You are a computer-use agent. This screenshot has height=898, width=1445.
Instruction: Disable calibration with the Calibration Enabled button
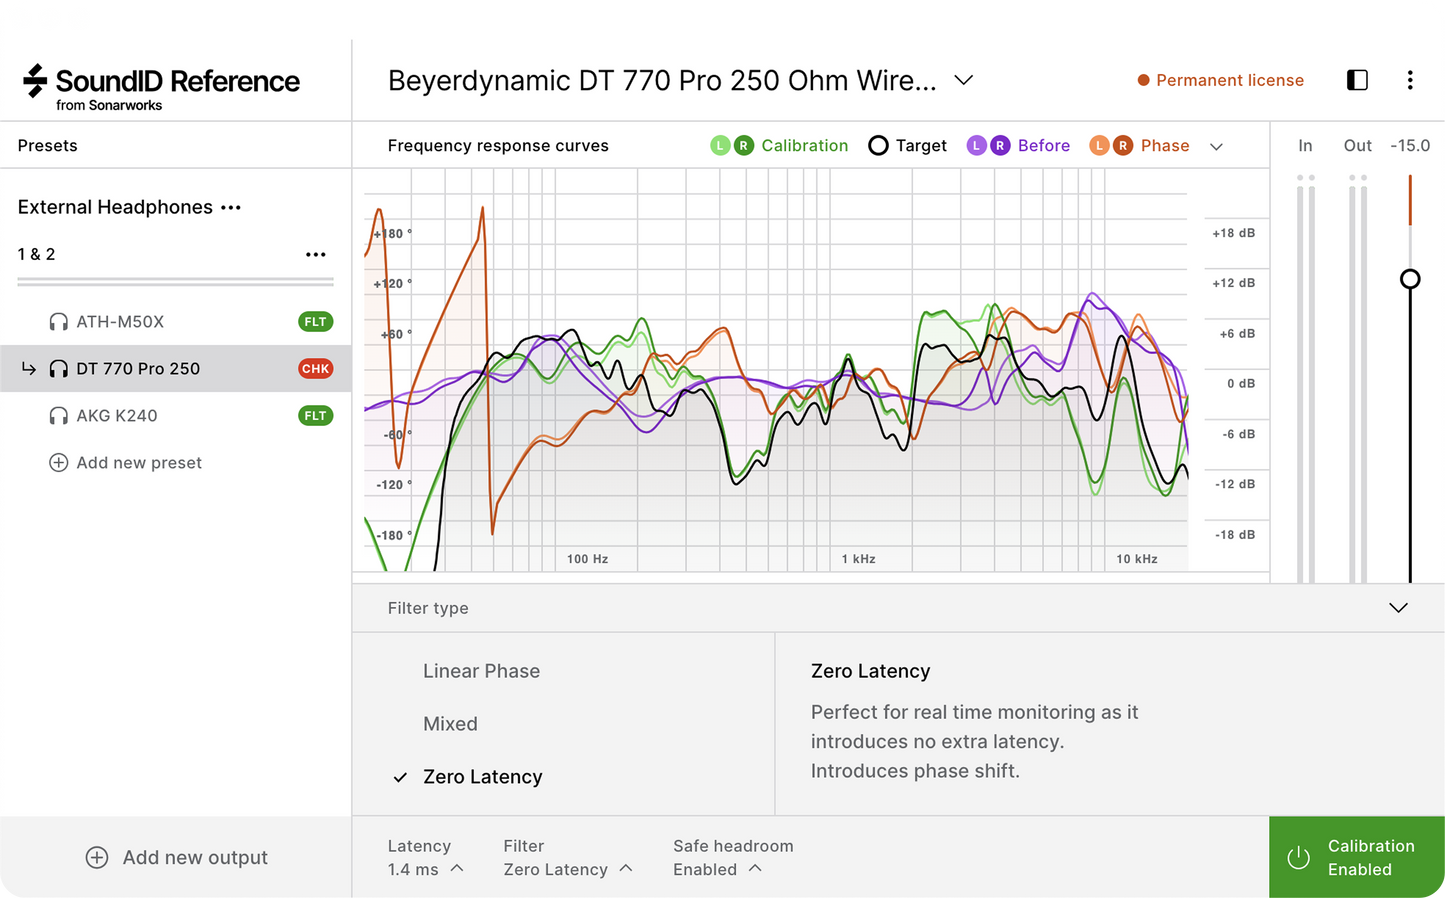coord(1357,857)
